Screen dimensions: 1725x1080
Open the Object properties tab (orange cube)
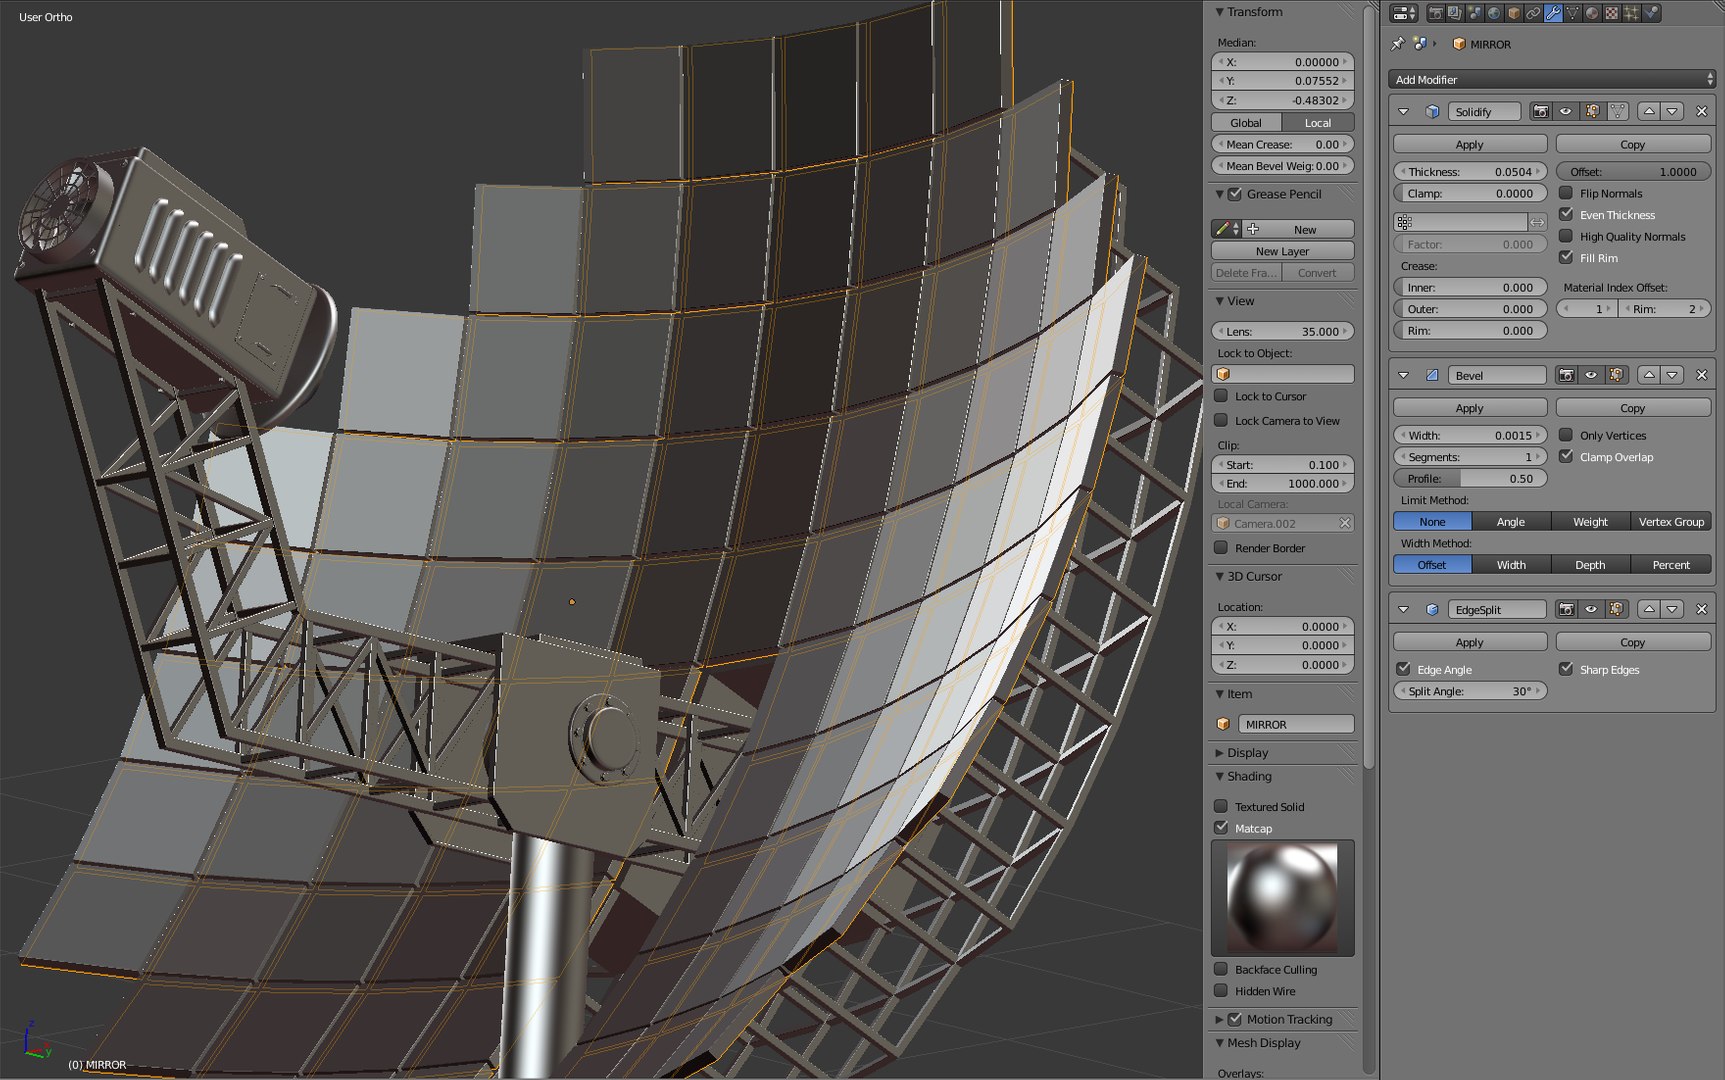(x=1514, y=13)
